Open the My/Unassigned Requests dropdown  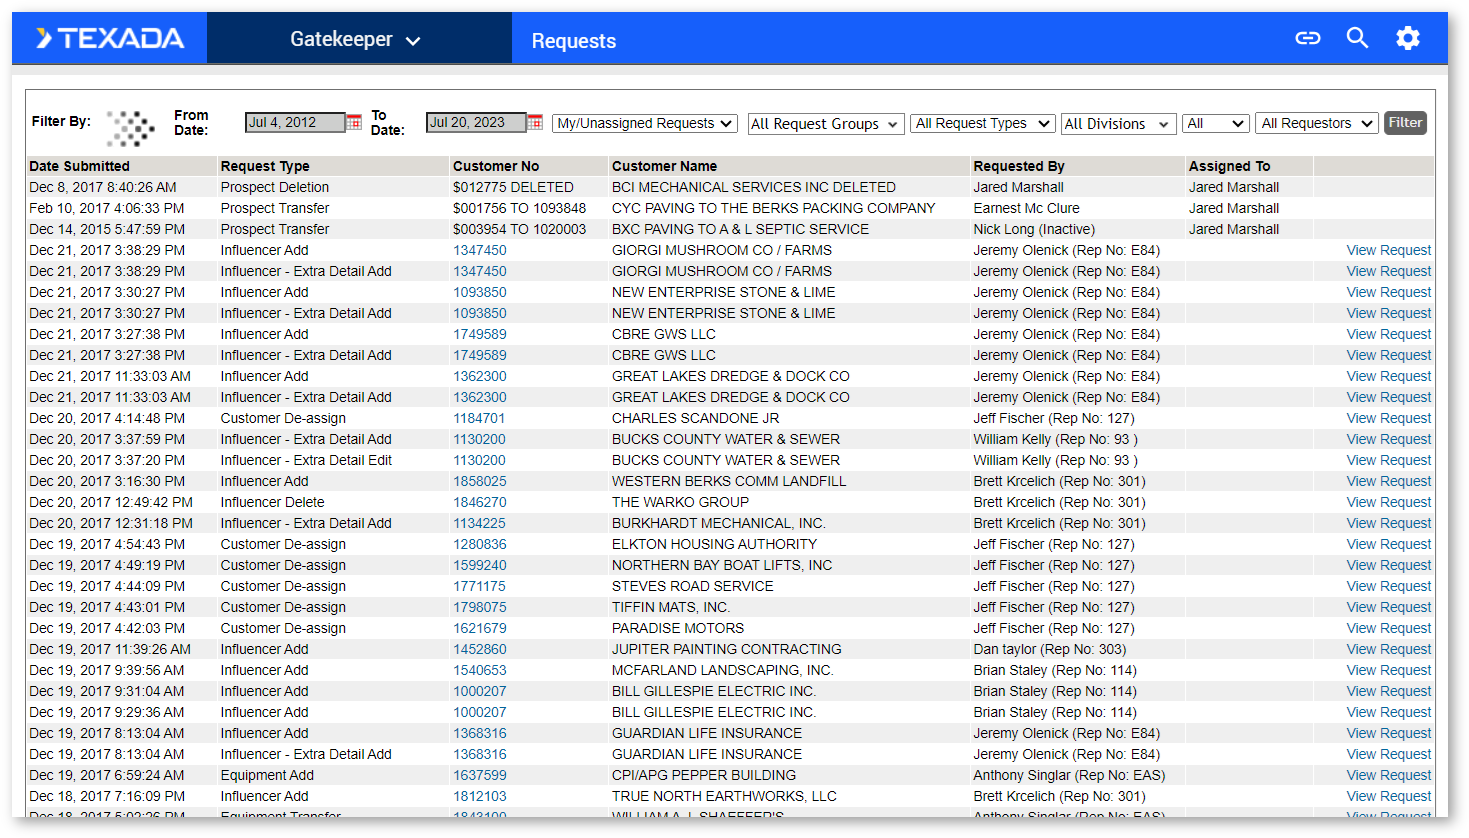click(645, 123)
